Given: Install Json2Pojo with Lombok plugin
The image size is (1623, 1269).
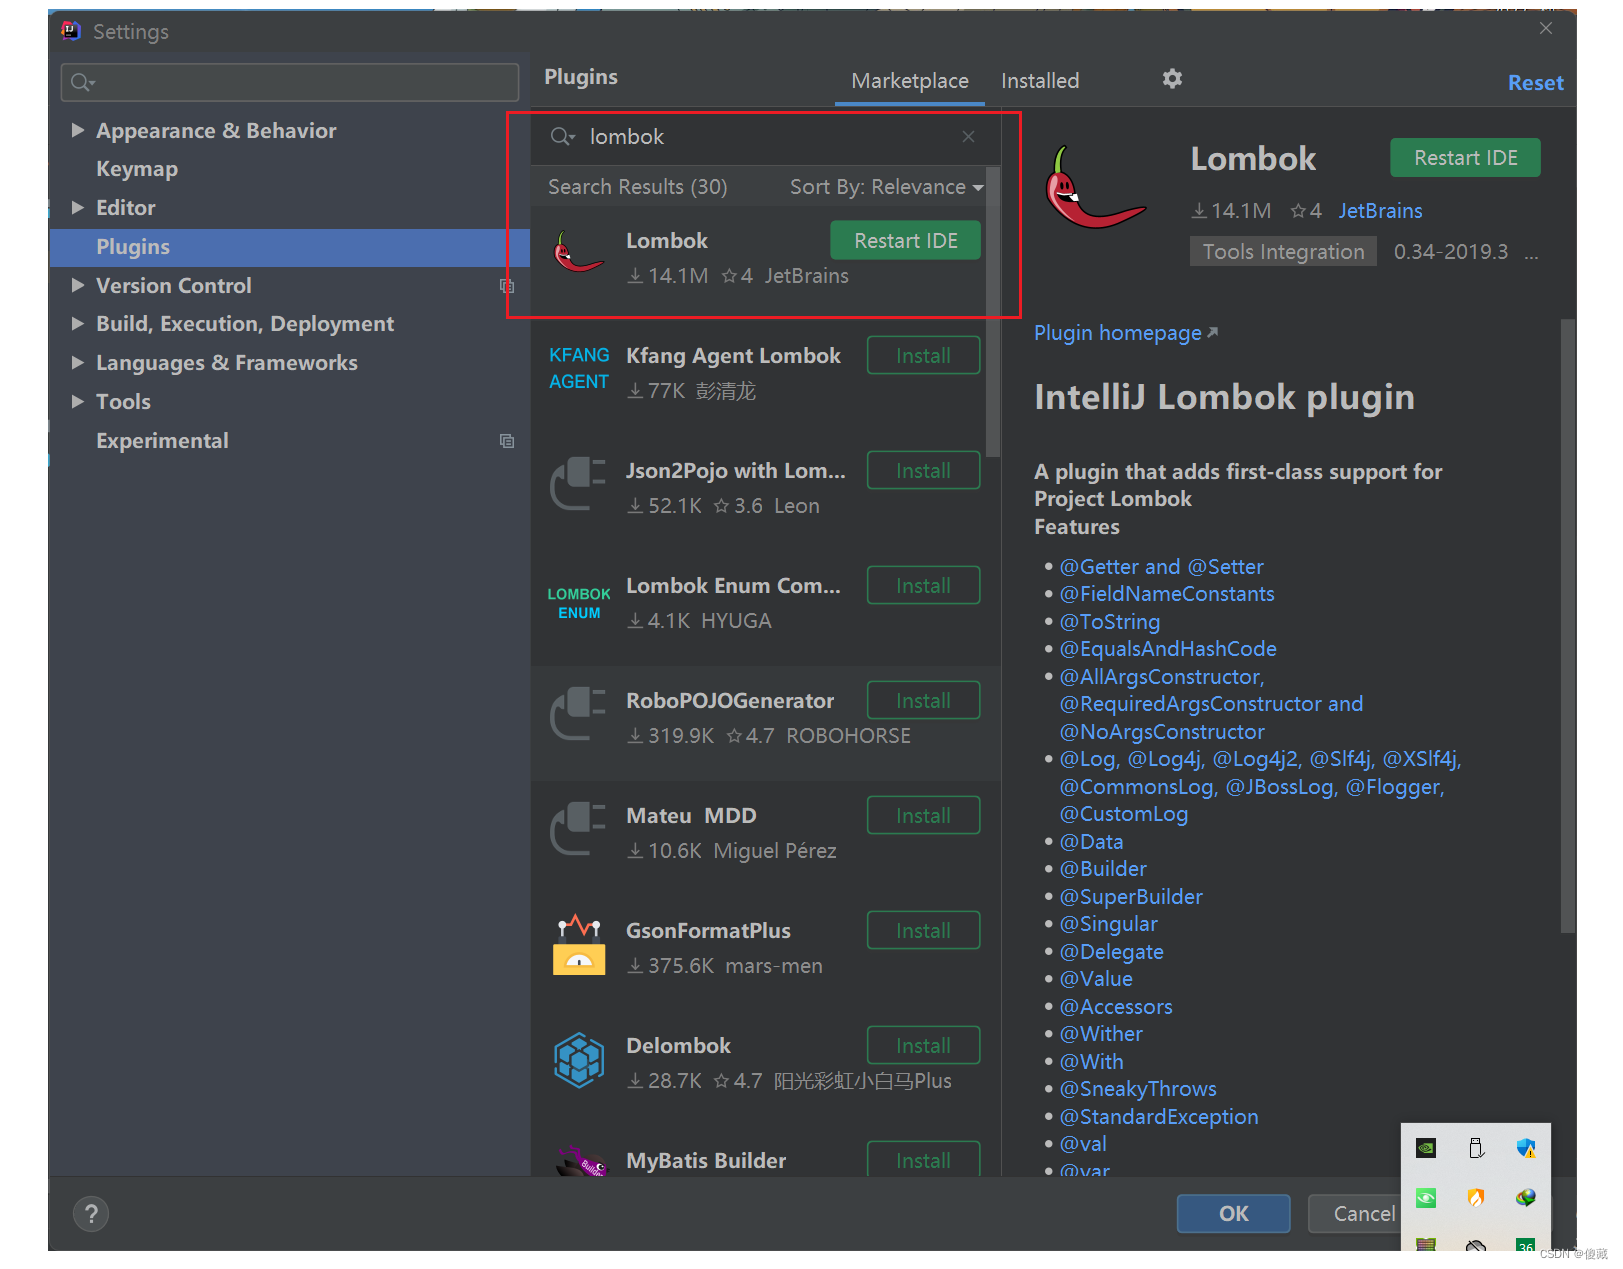Looking at the screenshot, I should [x=923, y=470].
